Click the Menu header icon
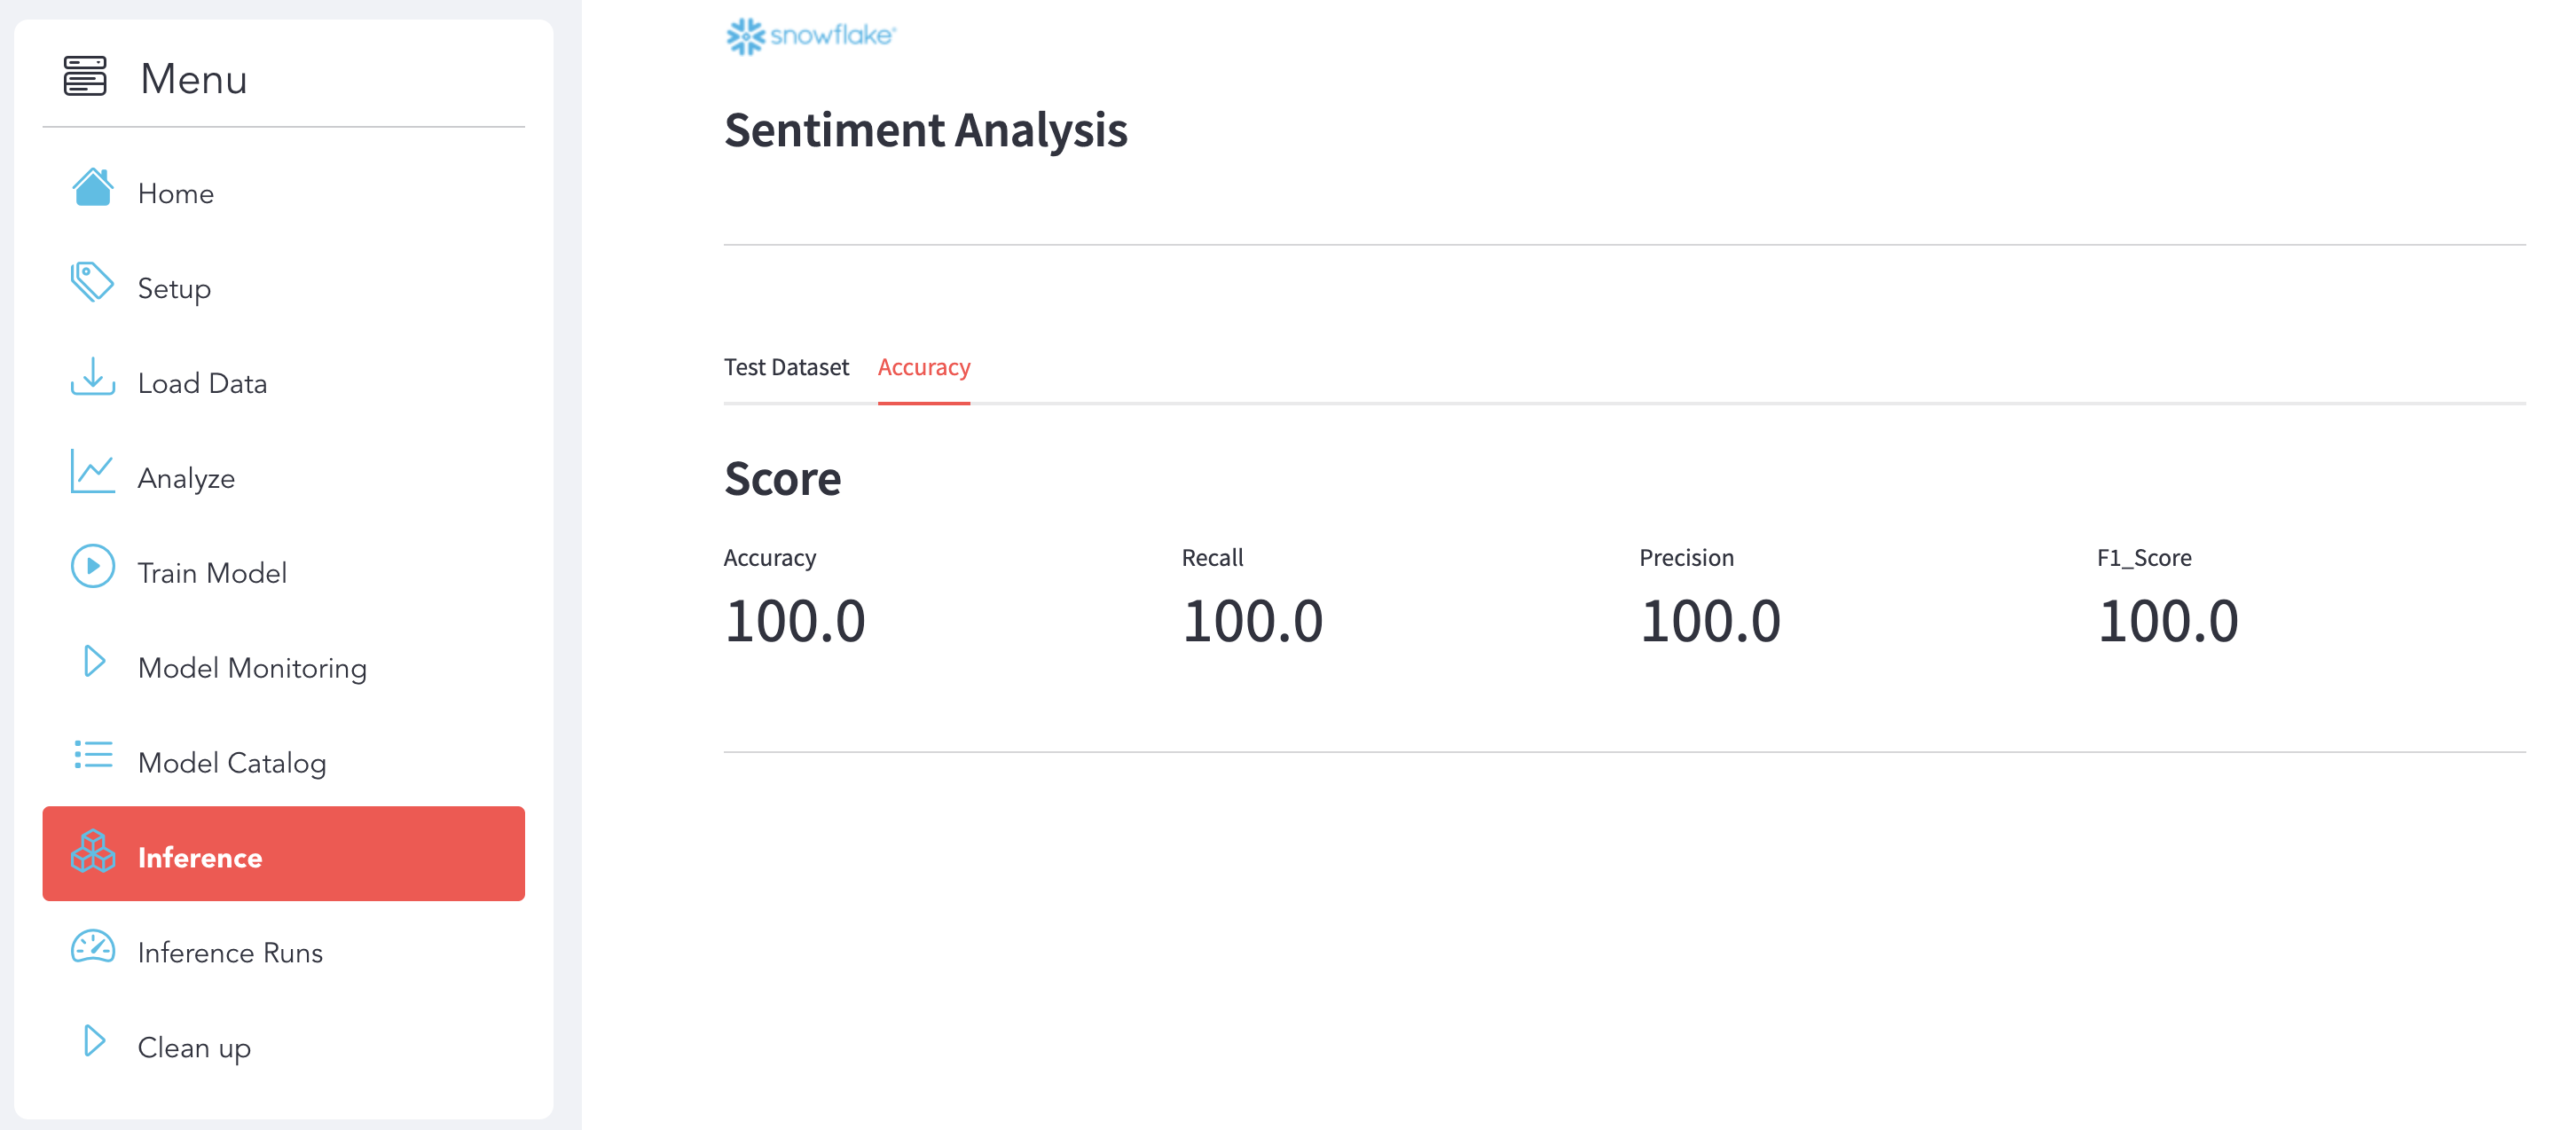The image size is (2576, 1130). (85, 77)
